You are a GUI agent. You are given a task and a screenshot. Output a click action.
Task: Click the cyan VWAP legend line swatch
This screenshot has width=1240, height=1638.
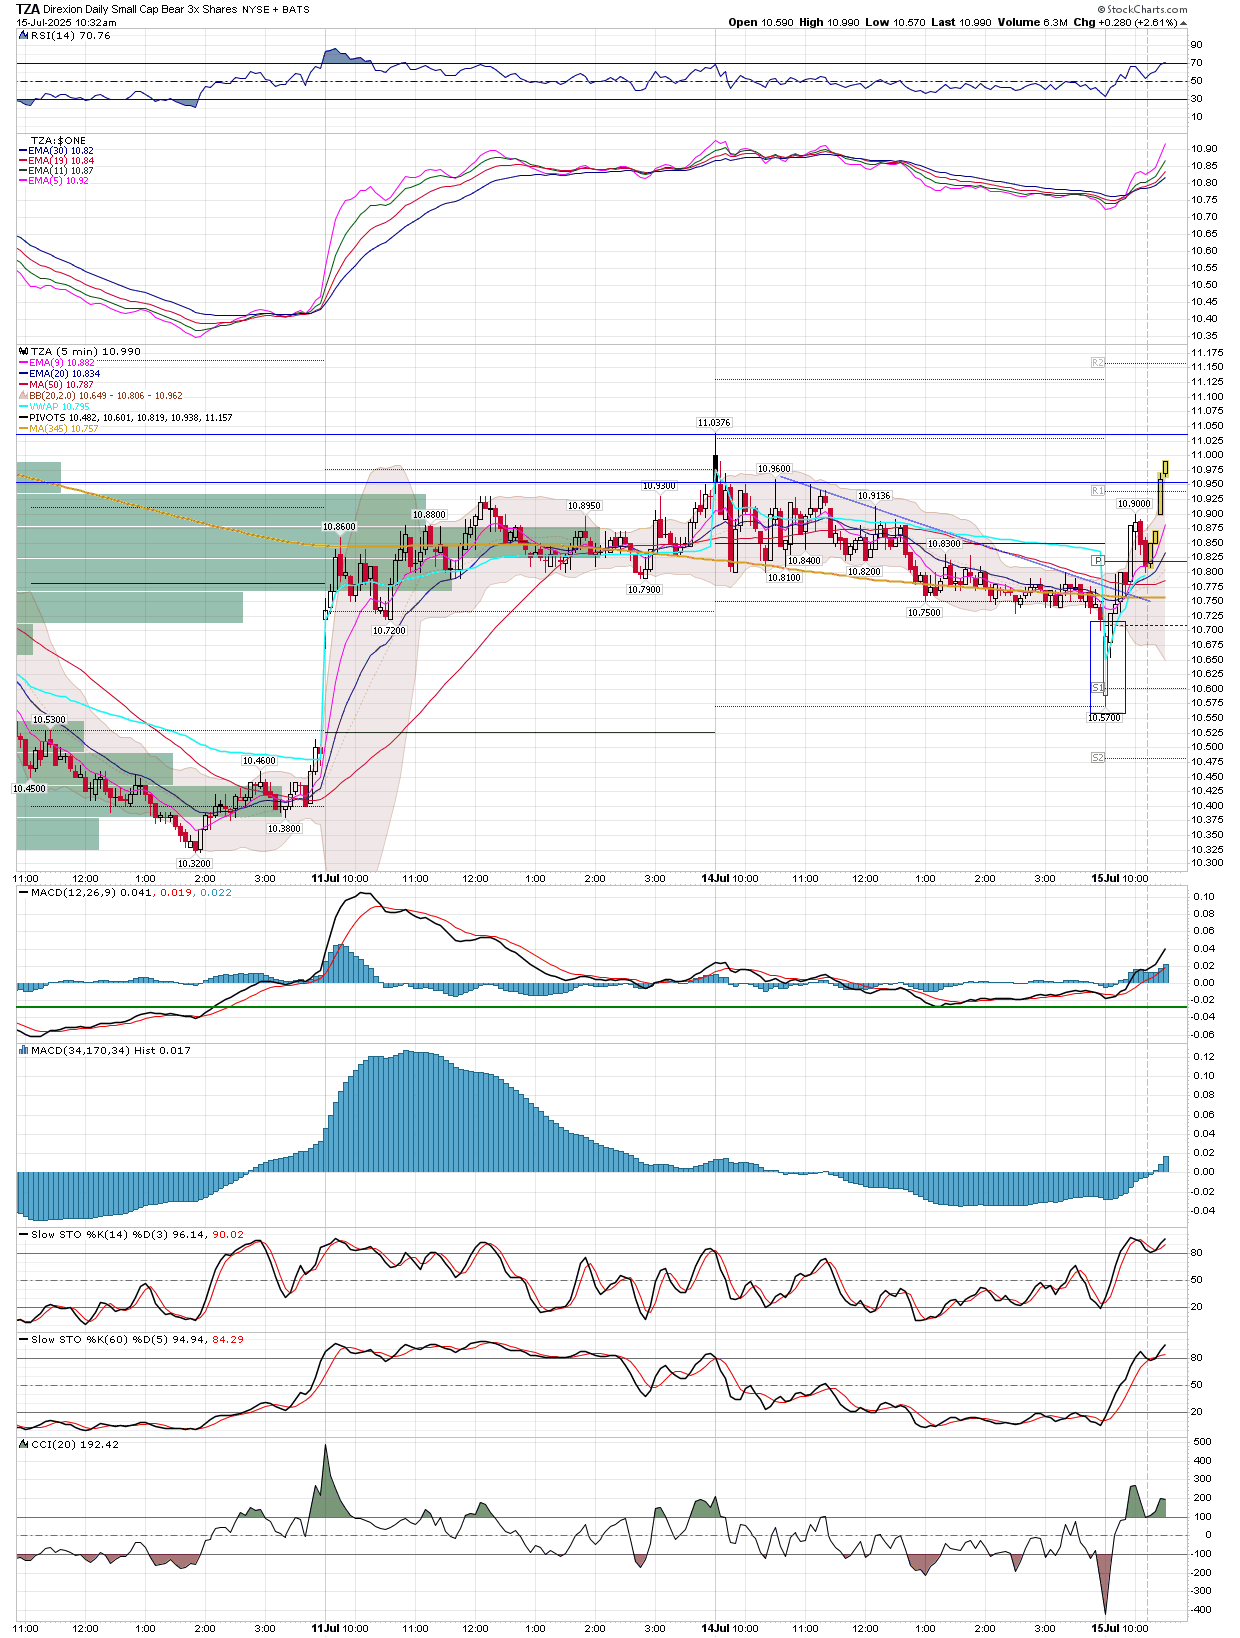tap(23, 407)
